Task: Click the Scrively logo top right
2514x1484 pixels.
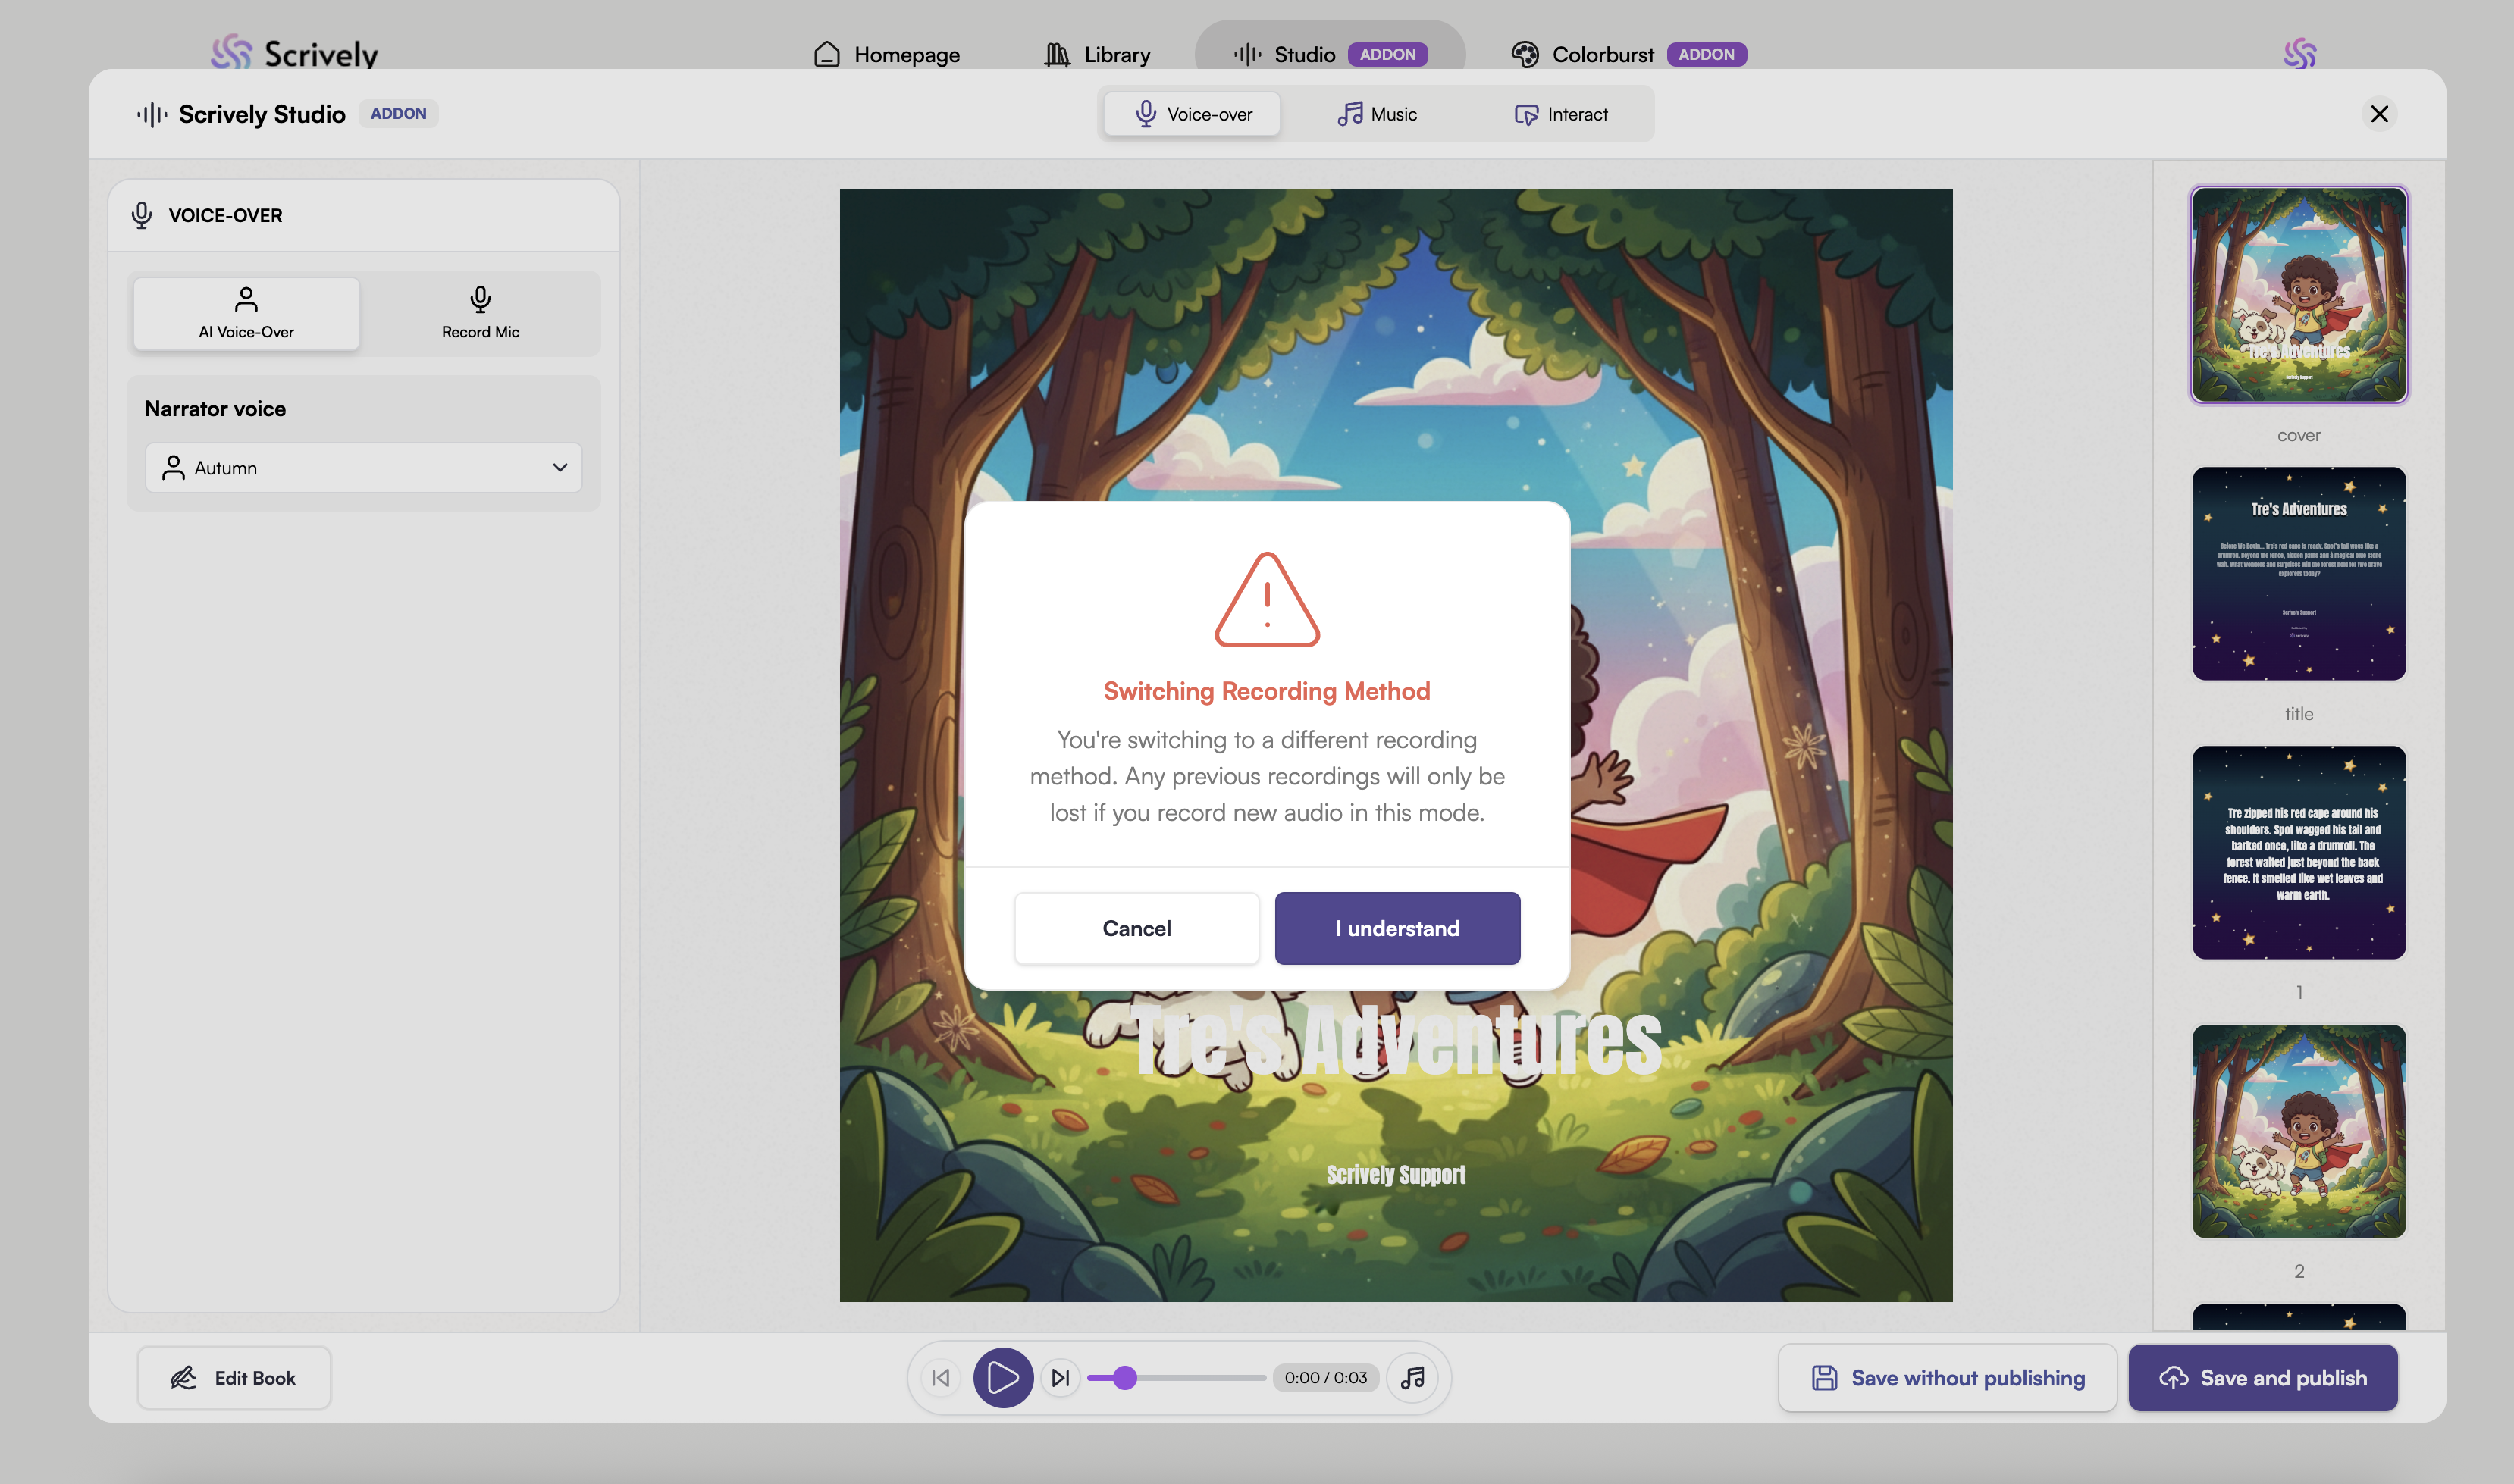Action: pyautogui.click(x=2299, y=53)
